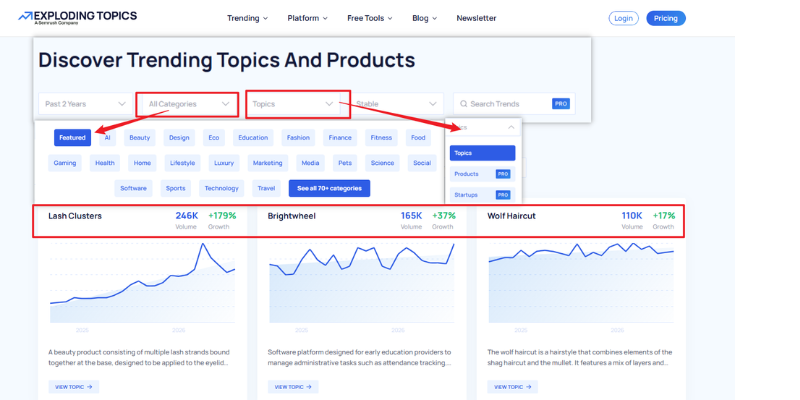Click the search magnifier icon
This screenshot has height=400, width=800.
tap(463, 104)
